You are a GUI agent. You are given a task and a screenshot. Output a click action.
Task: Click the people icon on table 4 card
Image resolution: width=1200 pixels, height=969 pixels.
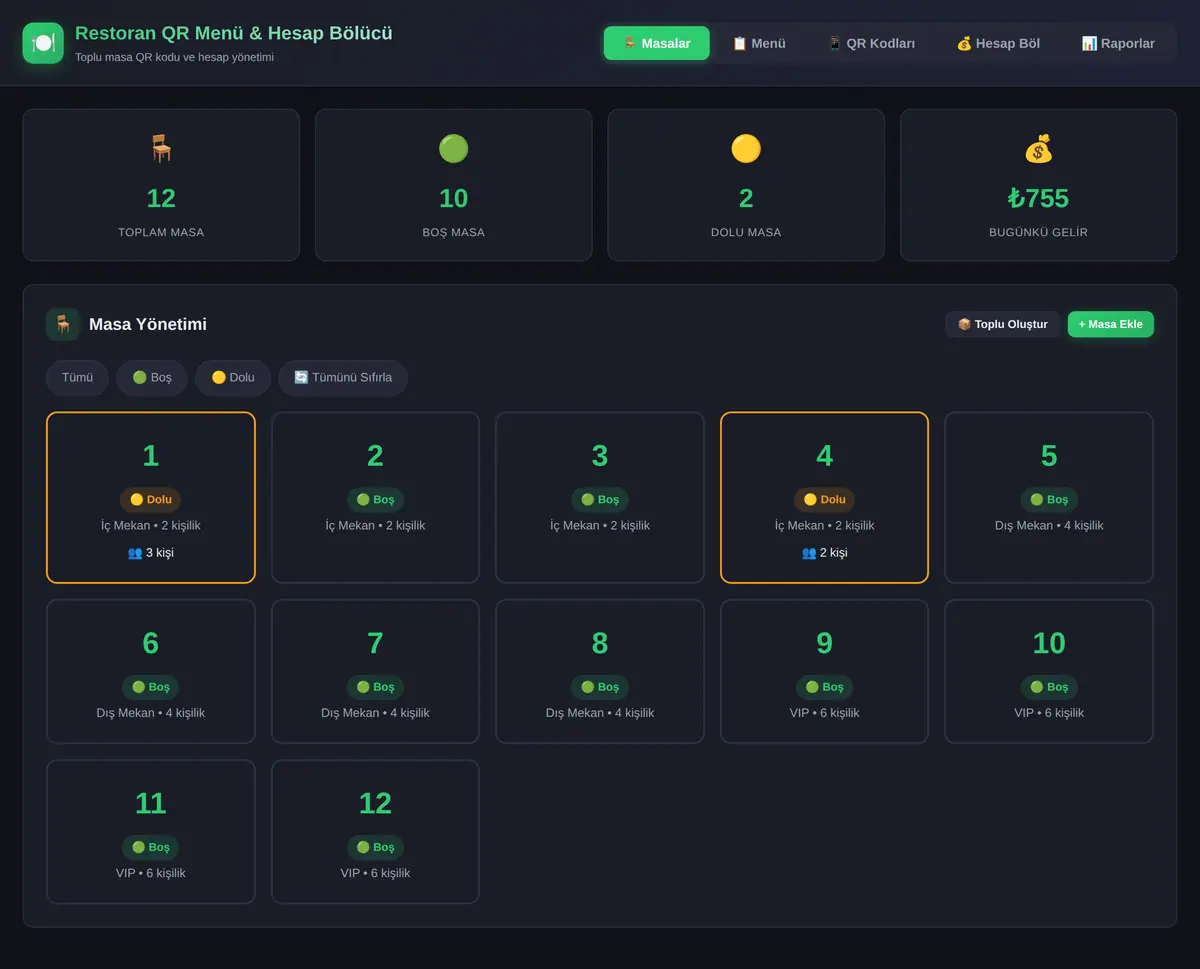[809, 553]
